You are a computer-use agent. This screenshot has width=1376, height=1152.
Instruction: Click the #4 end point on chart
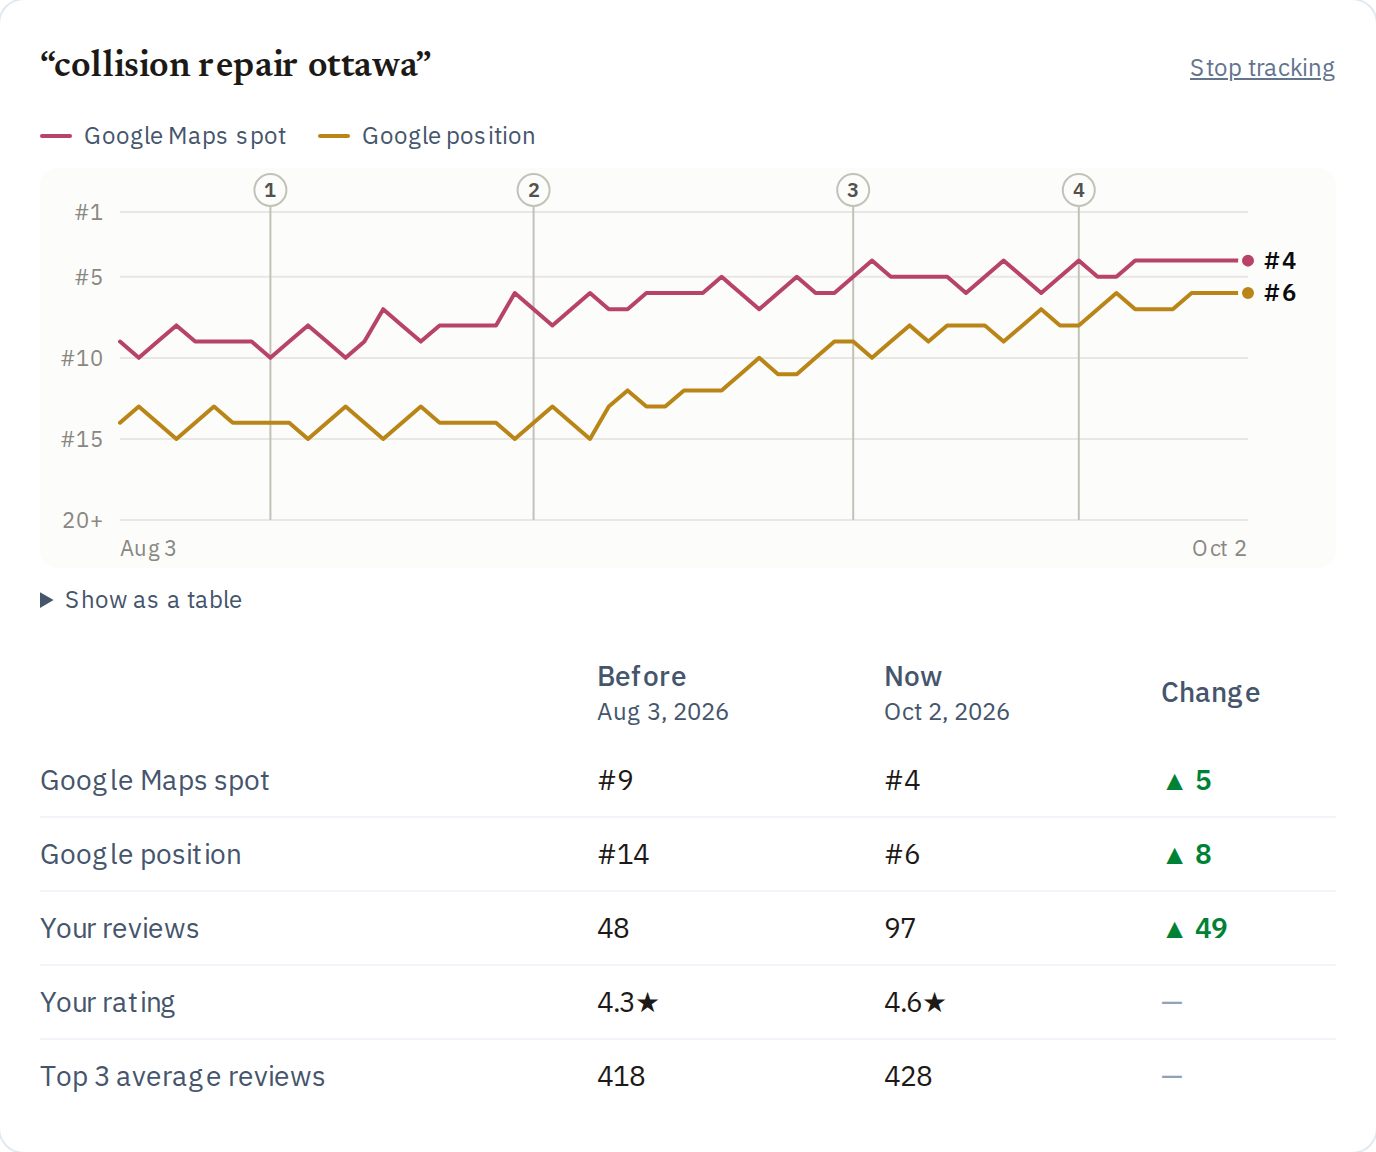[1248, 261]
